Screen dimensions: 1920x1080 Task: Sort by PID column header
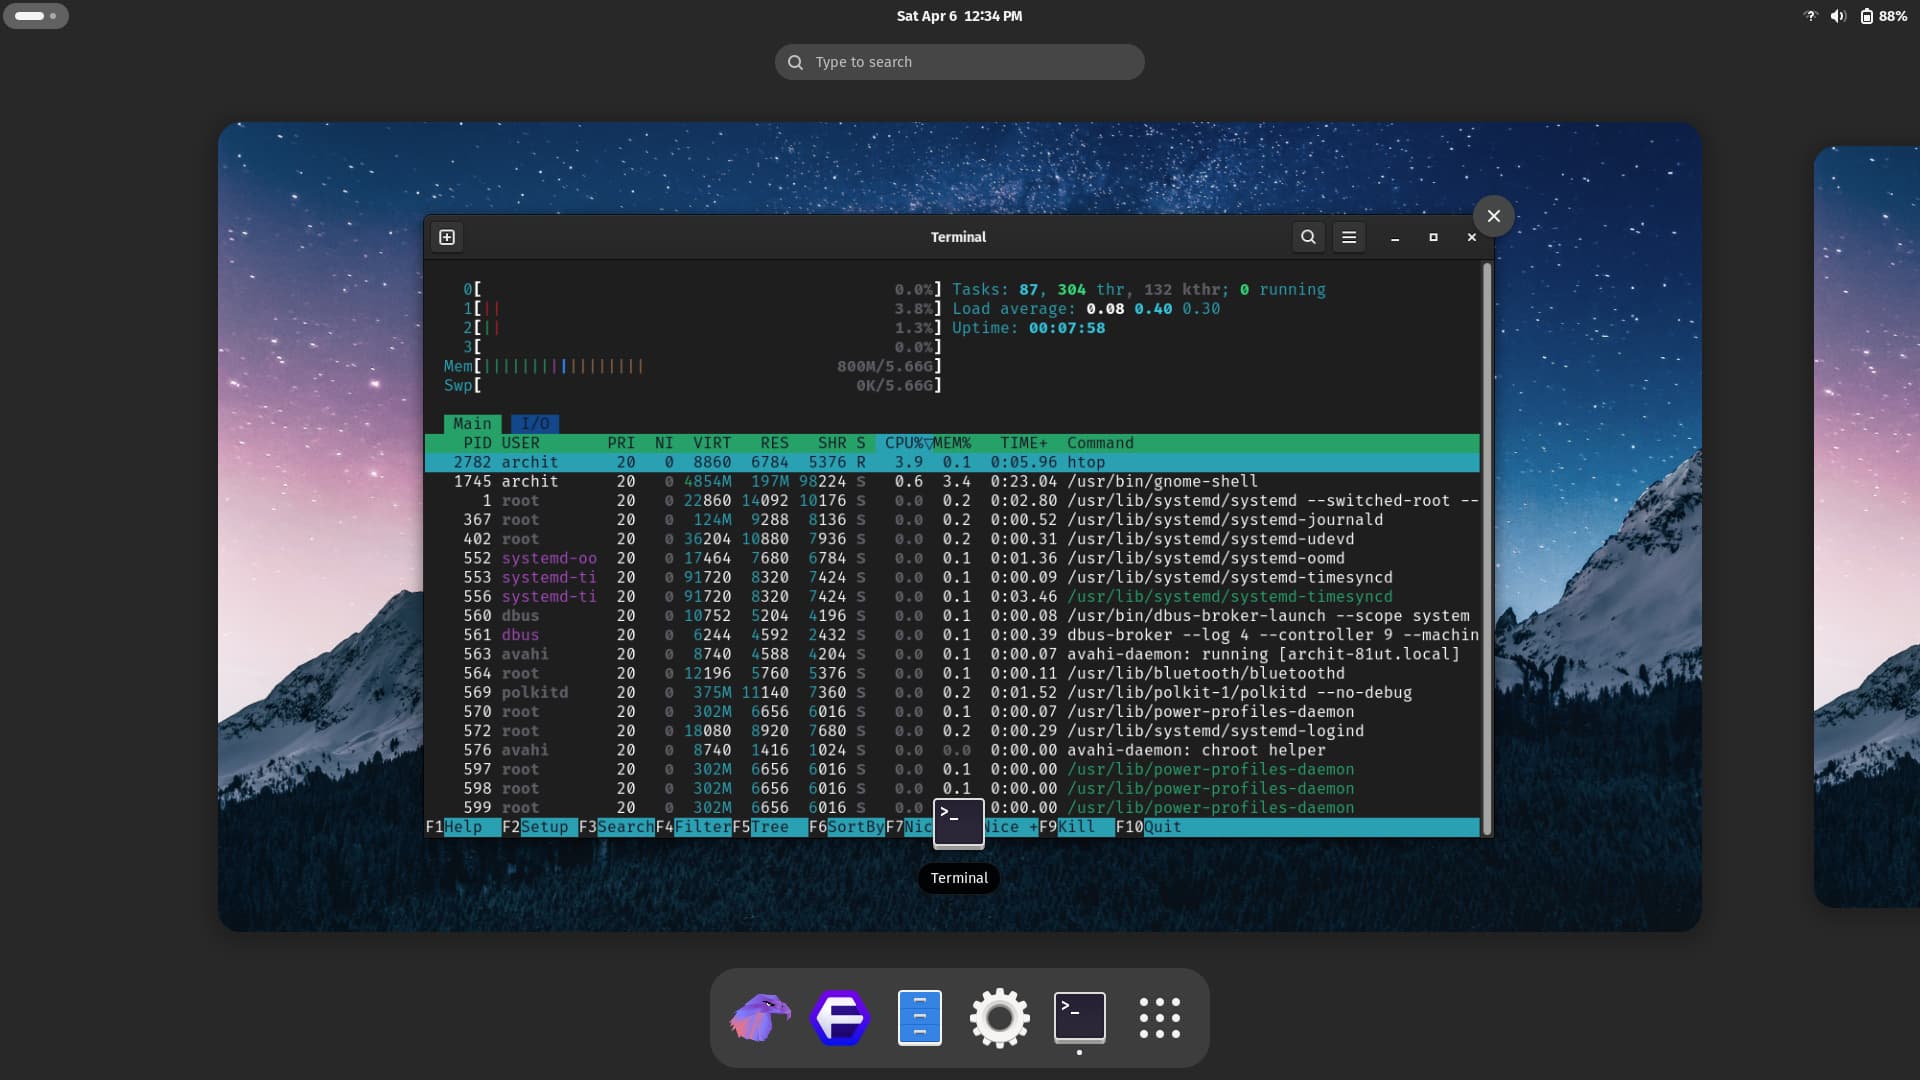coord(477,443)
